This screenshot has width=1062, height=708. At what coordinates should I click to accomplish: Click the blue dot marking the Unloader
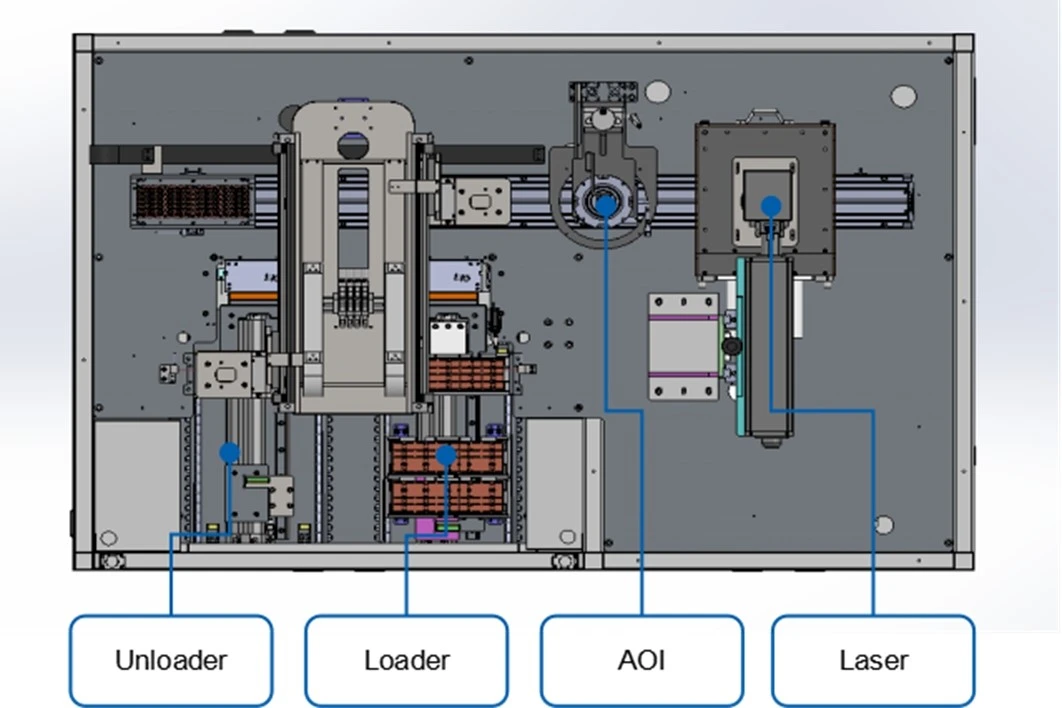click(x=230, y=453)
